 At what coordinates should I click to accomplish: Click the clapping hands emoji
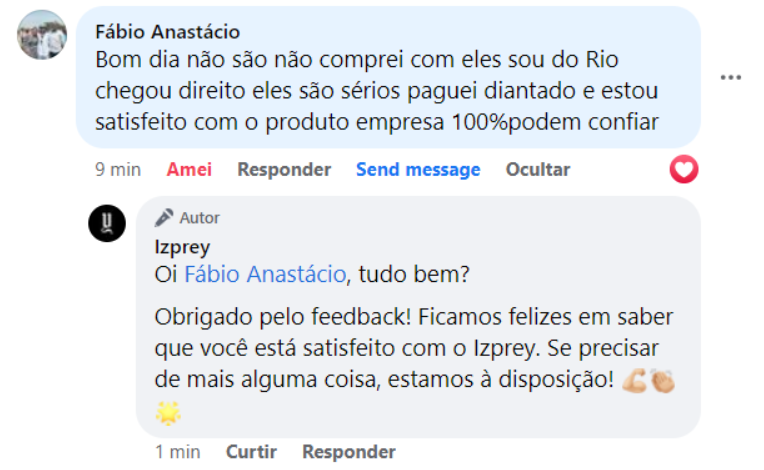point(662,381)
